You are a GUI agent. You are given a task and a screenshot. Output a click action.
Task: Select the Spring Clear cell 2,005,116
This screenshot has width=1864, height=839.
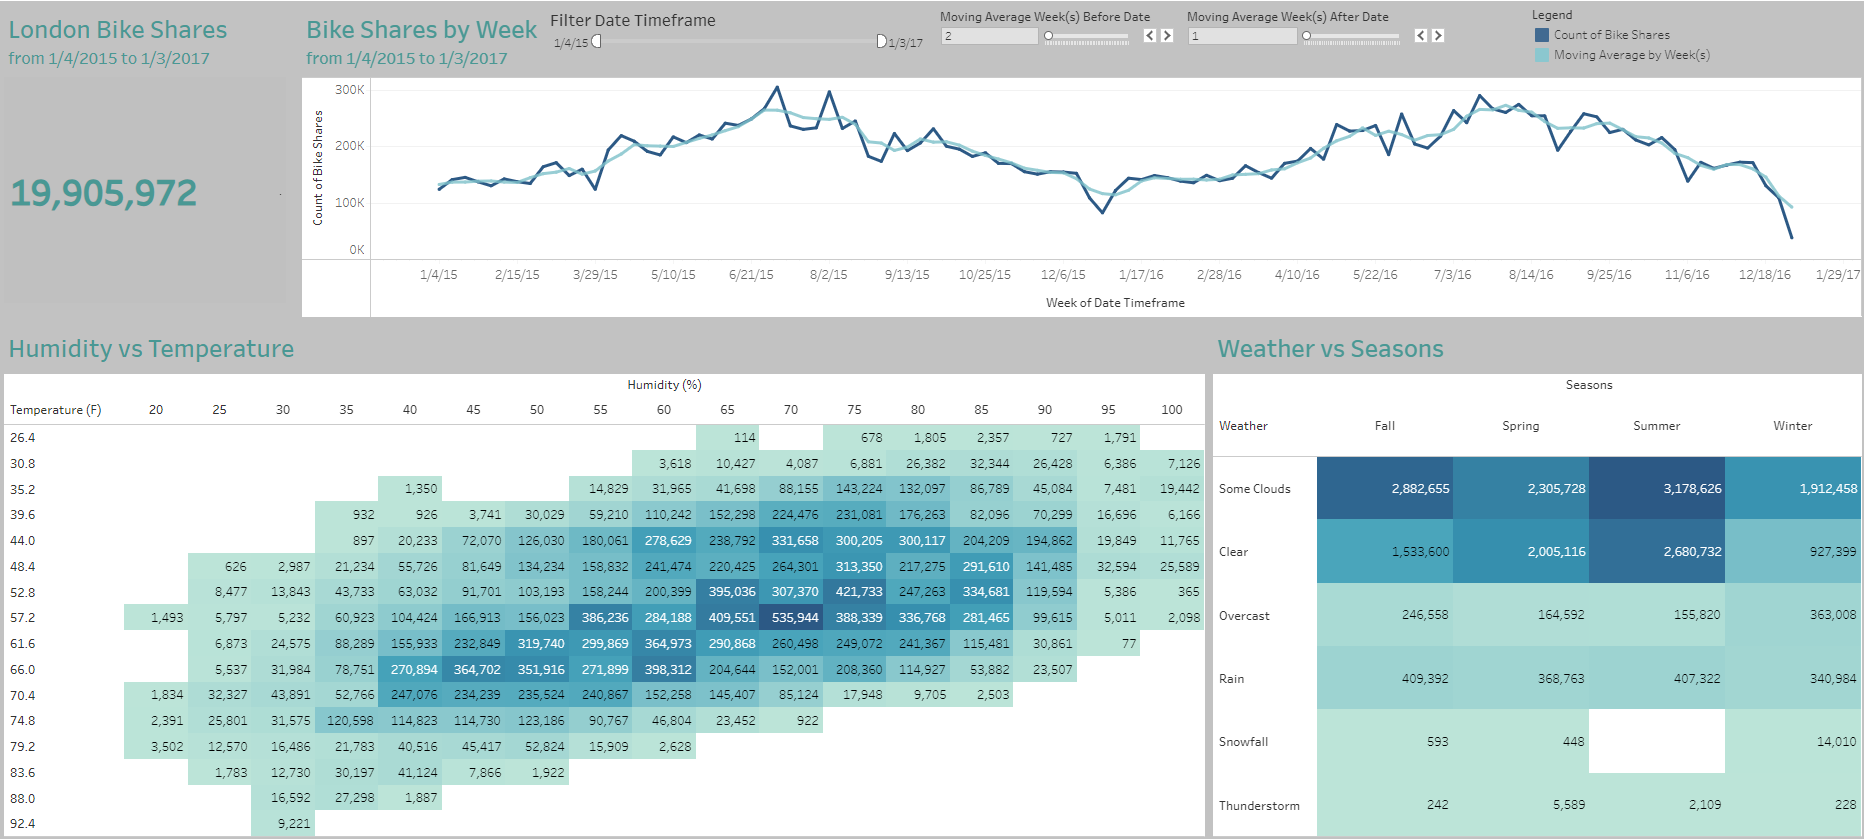[x=1521, y=551]
